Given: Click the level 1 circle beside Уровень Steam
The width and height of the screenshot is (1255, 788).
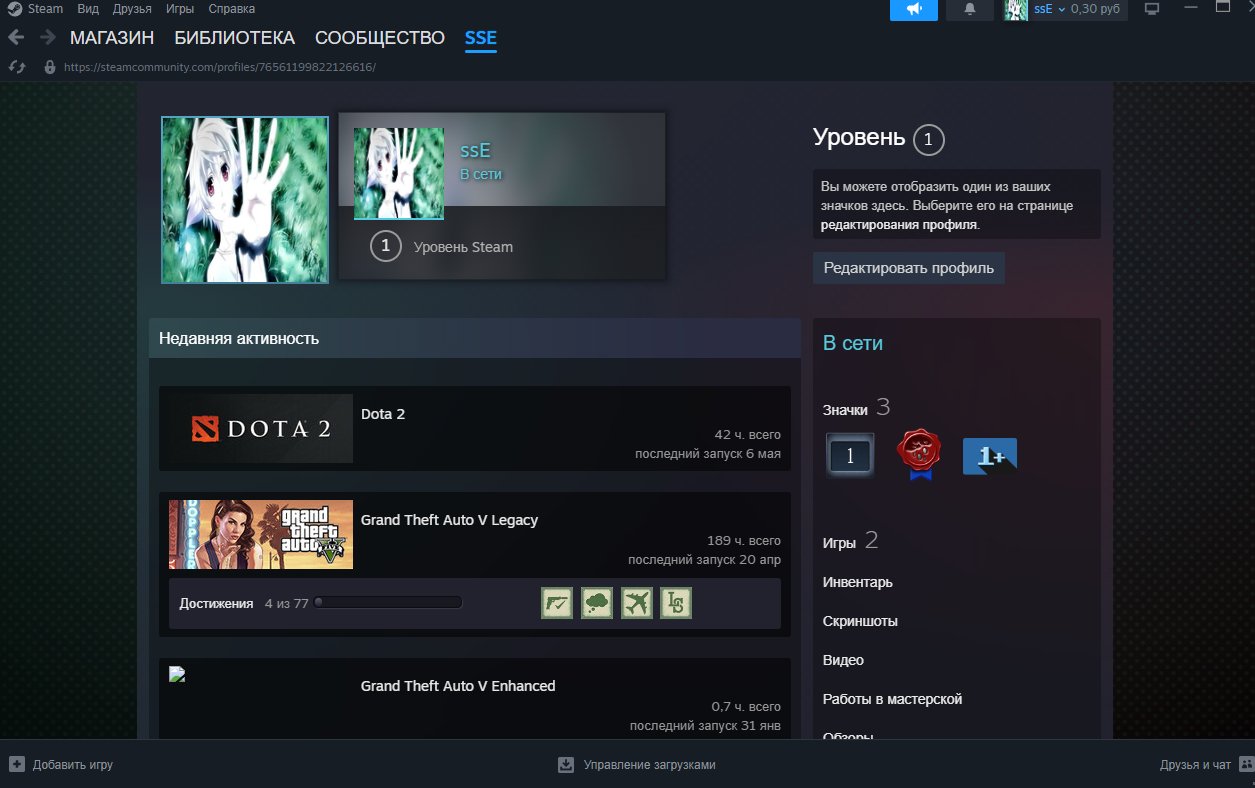Looking at the screenshot, I should click(386, 246).
